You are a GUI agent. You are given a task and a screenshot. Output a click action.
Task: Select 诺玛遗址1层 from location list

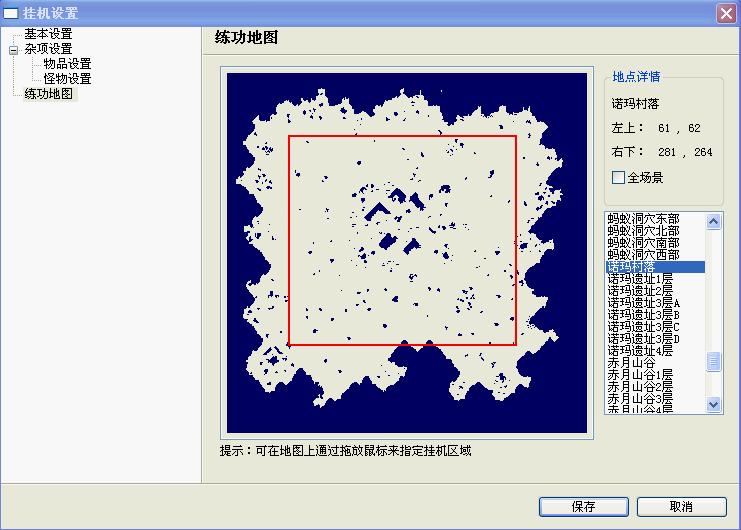click(x=640, y=279)
